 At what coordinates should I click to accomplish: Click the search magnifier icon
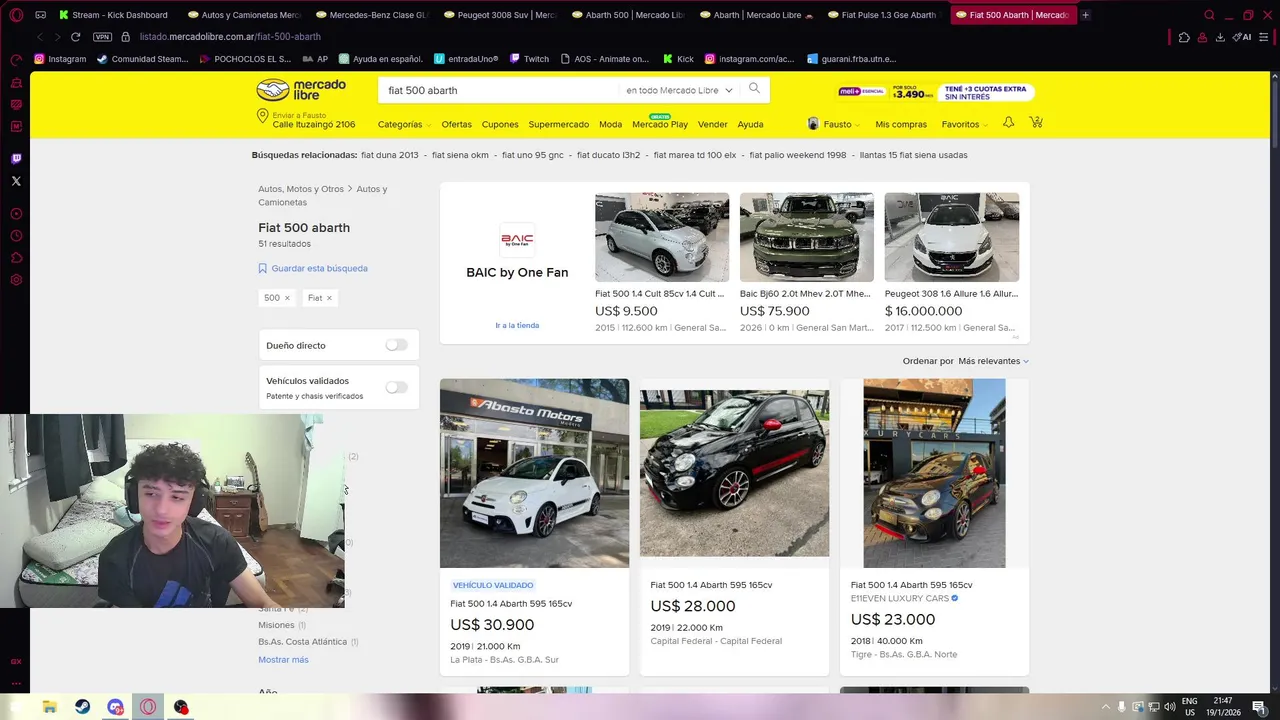point(754,89)
